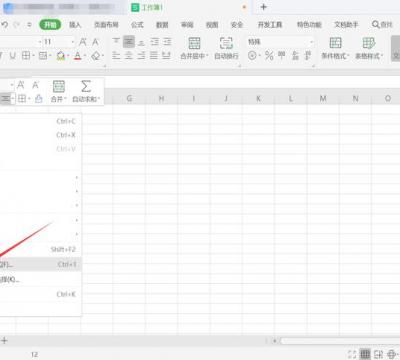
Task: Open the 开发工具 ribbon tab
Action: [x=270, y=25]
